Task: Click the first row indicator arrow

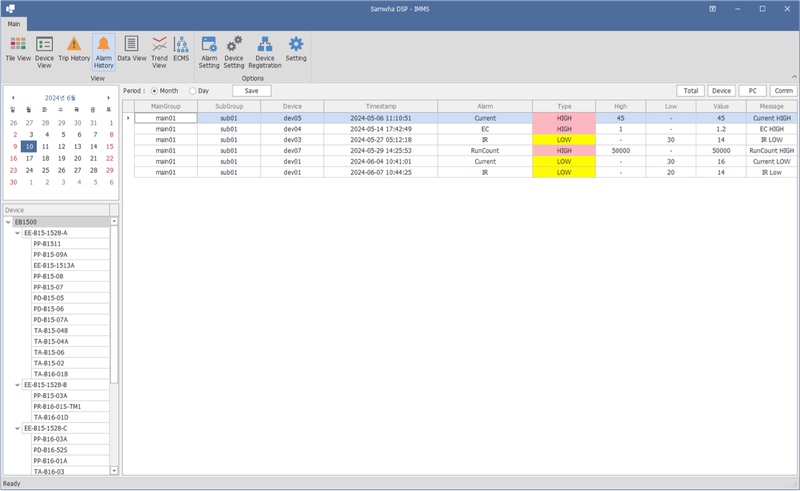Action: pyautogui.click(x=128, y=118)
